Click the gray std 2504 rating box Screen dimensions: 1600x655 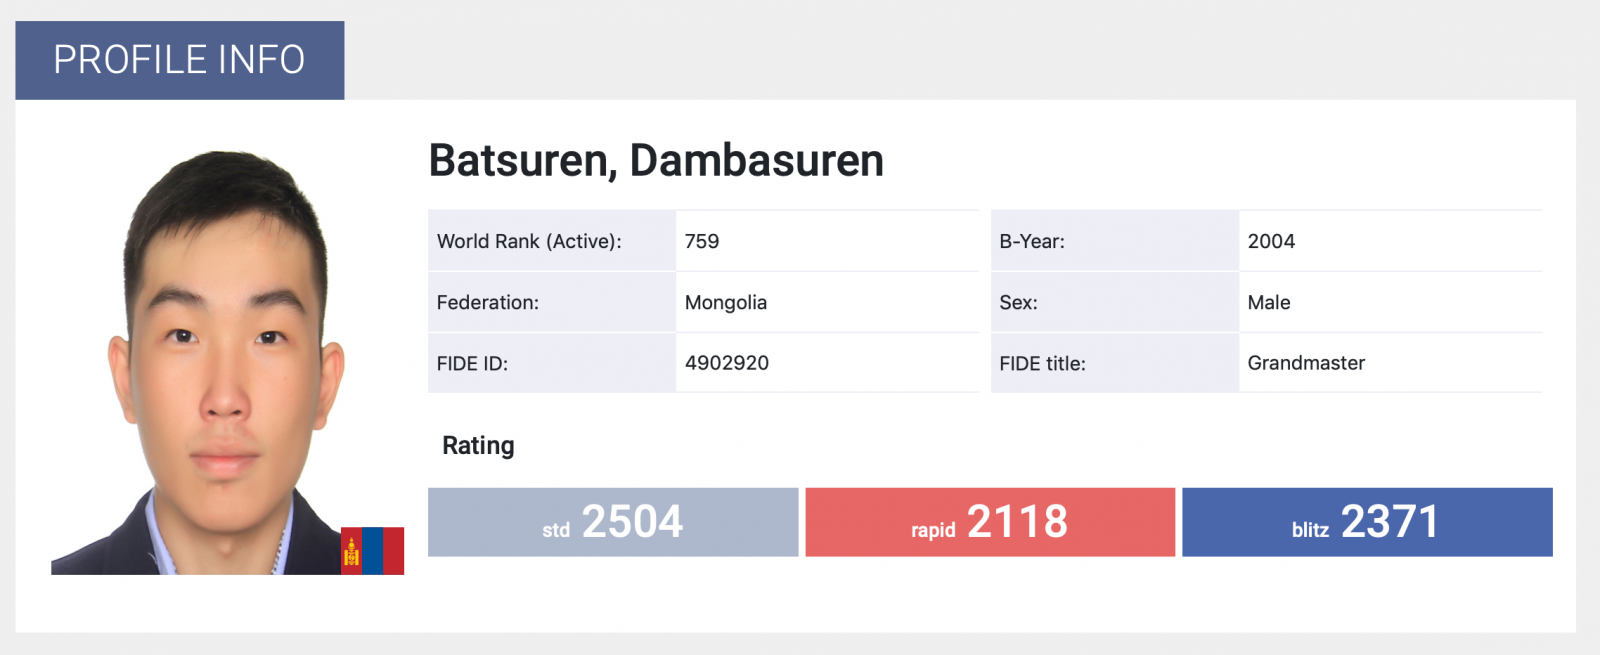tap(613, 522)
